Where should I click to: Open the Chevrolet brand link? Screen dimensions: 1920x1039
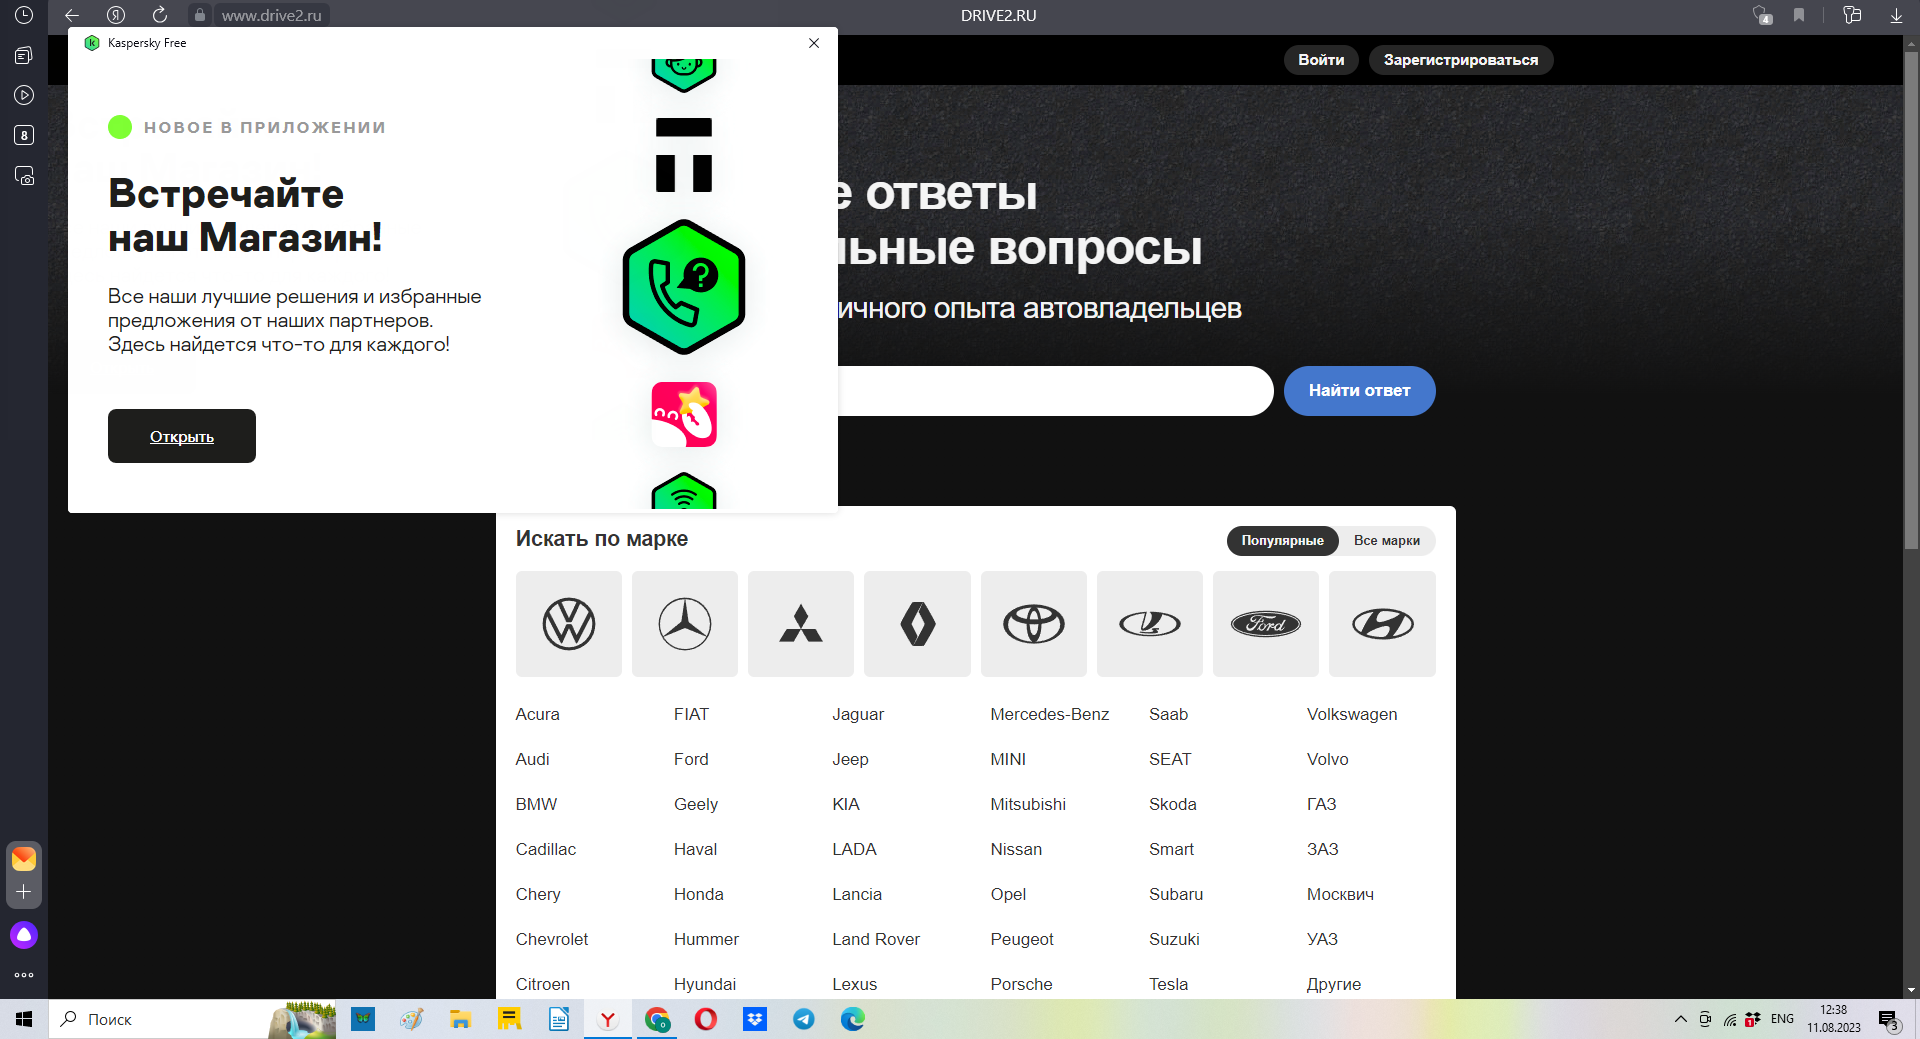click(x=552, y=939)
